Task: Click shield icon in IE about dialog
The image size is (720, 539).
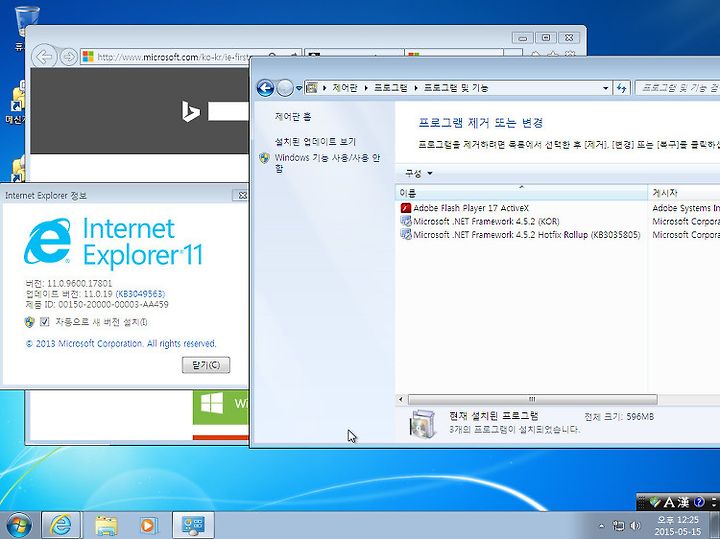Action: [x=30, y=322]
